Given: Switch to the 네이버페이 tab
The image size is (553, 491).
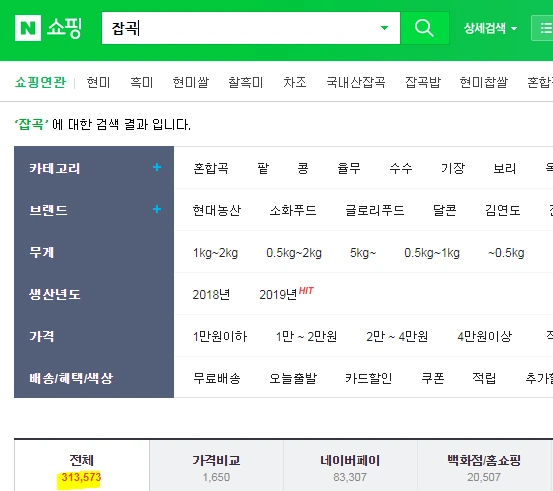Looking at the screenshot, I should click(350, 467).
